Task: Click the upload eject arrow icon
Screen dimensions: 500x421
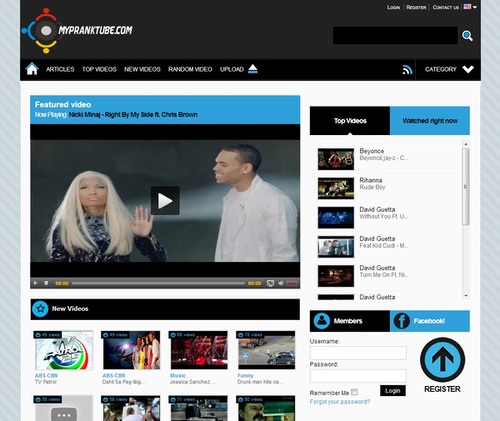Action: 253,69
